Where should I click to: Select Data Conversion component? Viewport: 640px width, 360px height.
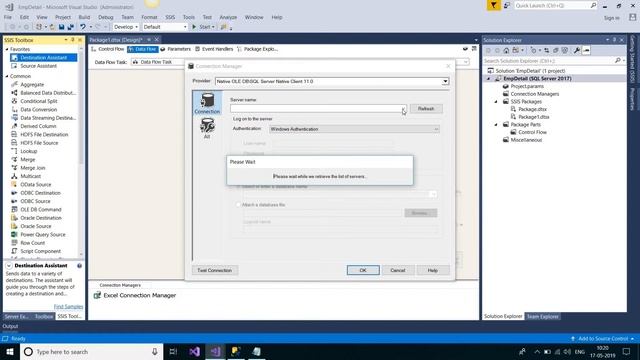click(38, 109)
